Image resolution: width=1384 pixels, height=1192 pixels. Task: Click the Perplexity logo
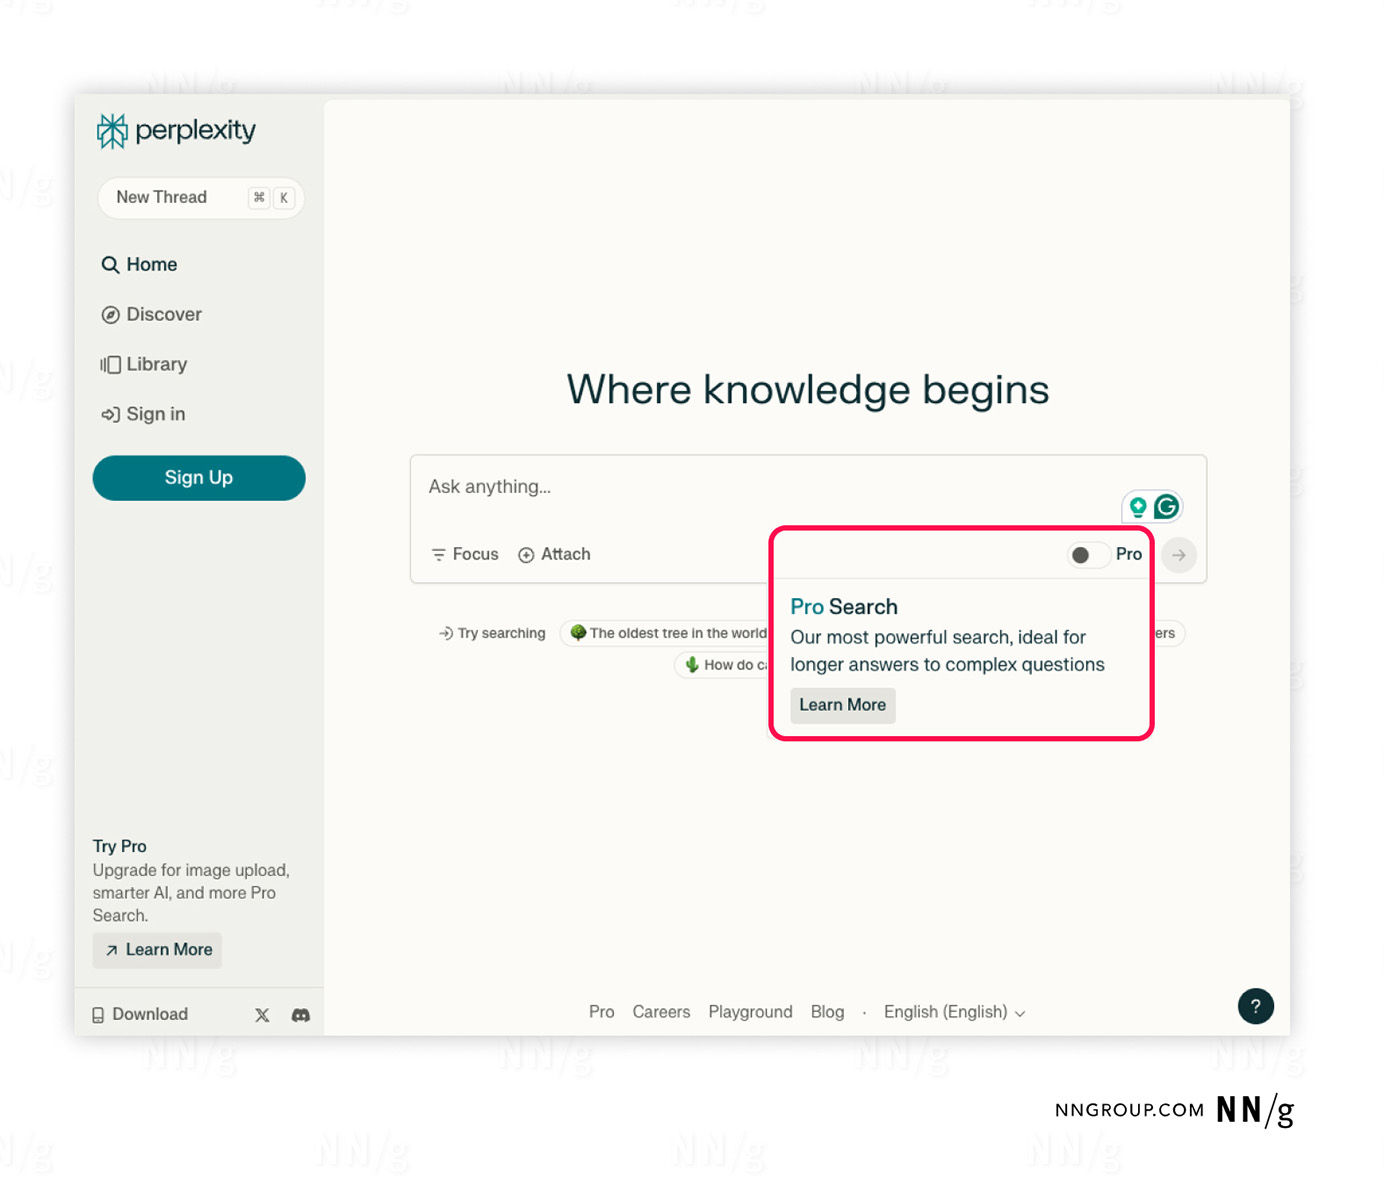coord(175,130)
